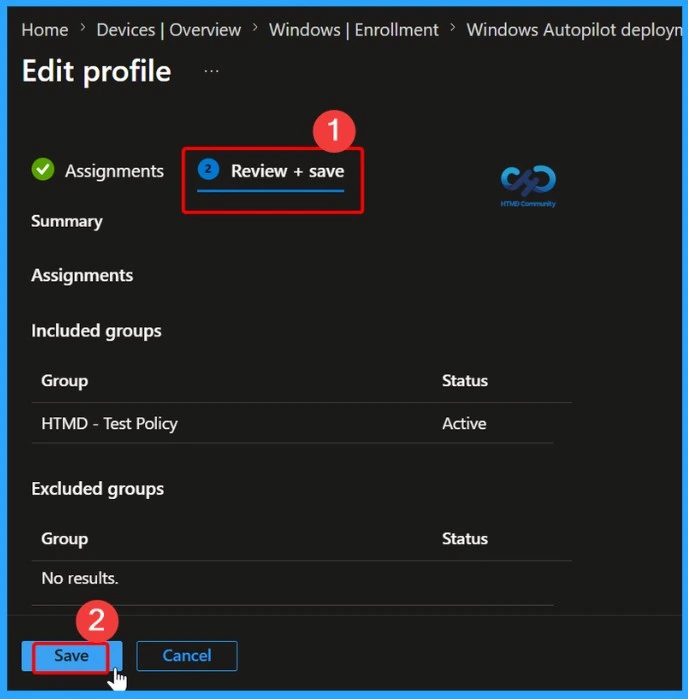
Task: Click the Save button
Action: [72, 656]
